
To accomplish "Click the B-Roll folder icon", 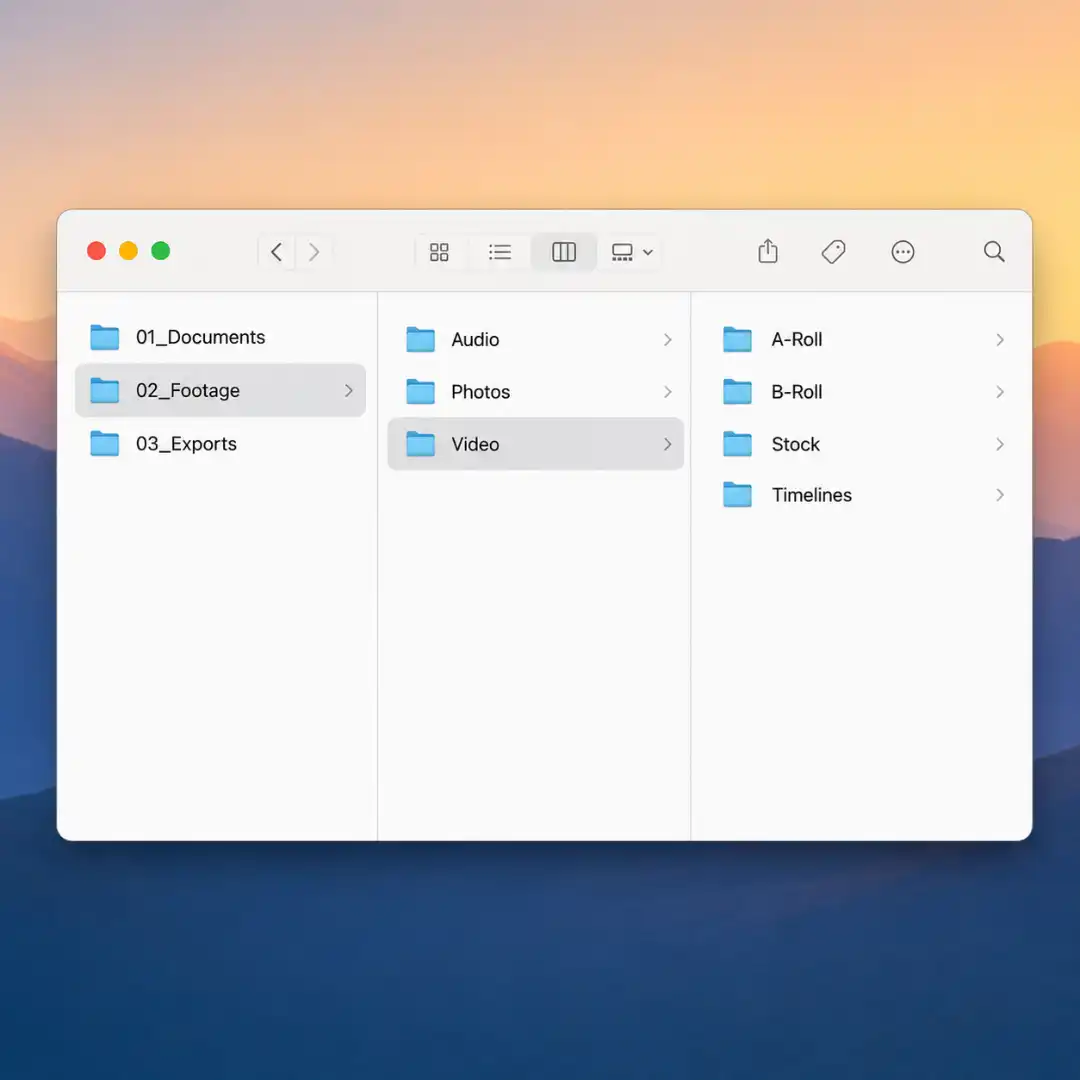I will click(x=737, y=392).
